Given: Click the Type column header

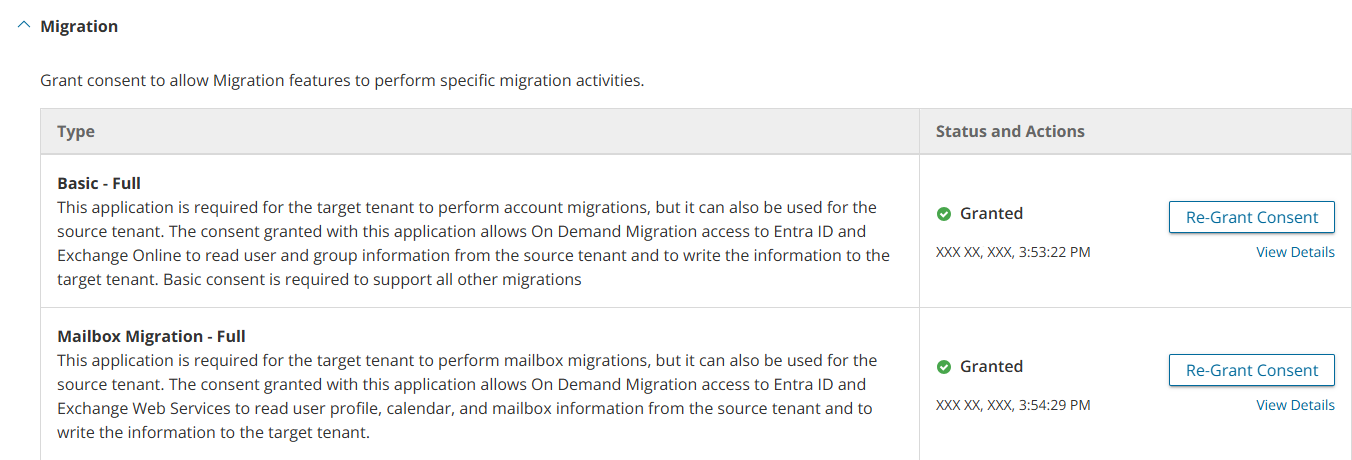Looking at the screenshot, I should pos(76,132).
